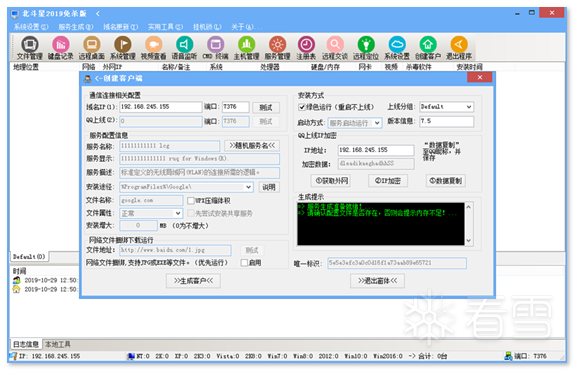Screen dimensions: 574x370
Task: Click the 外网IP column header
Action: pos(112,67)
